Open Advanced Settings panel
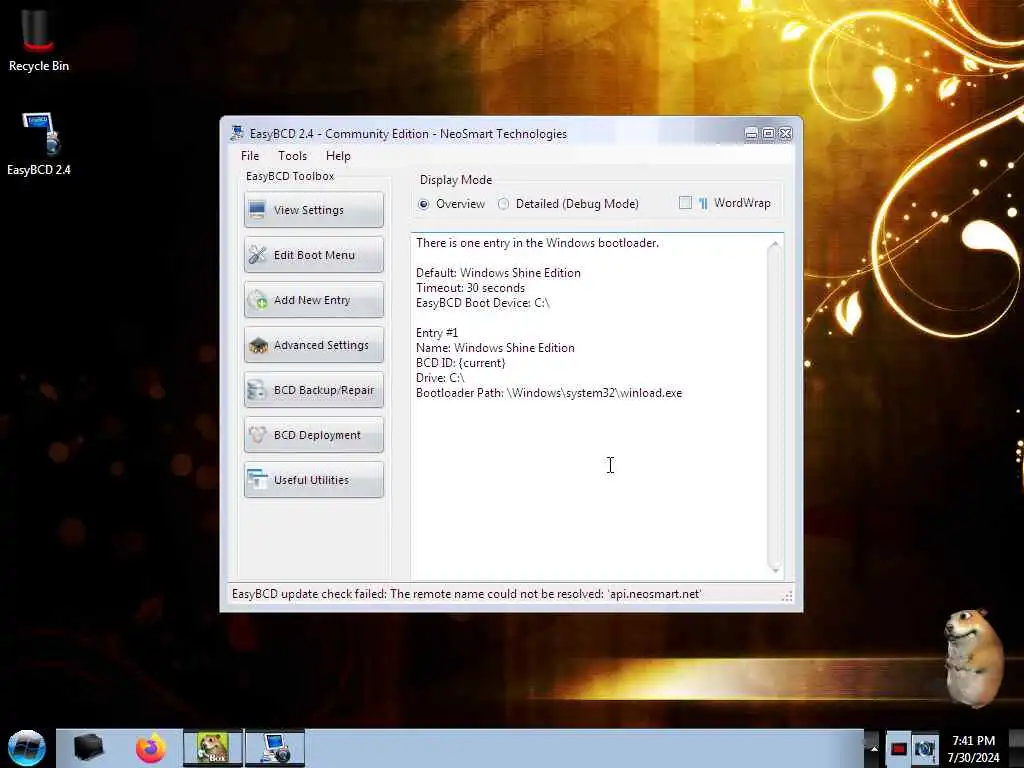 (313, 345)
